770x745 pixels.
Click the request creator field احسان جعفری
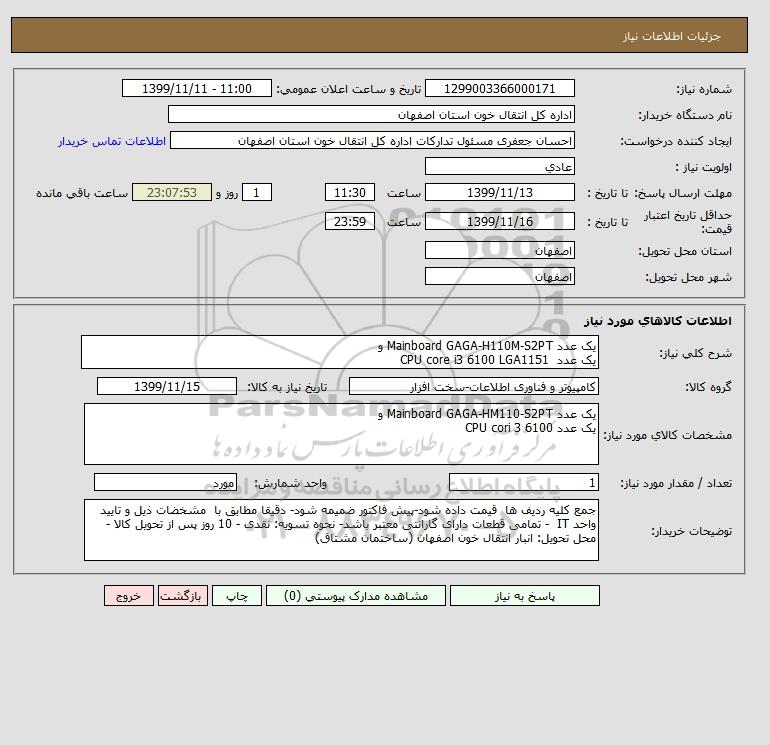pos(372,140)
